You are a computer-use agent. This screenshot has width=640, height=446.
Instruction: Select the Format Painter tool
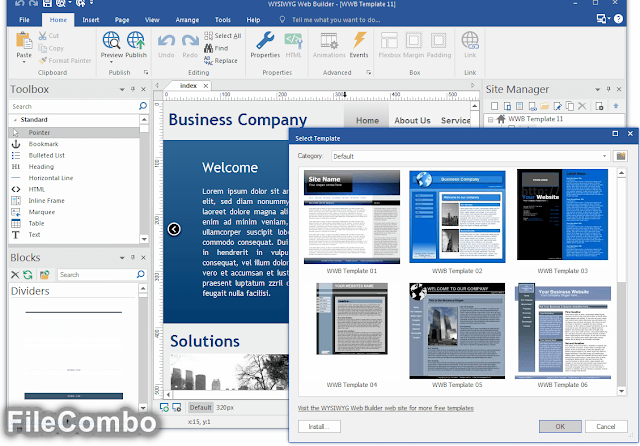point(65,60)
